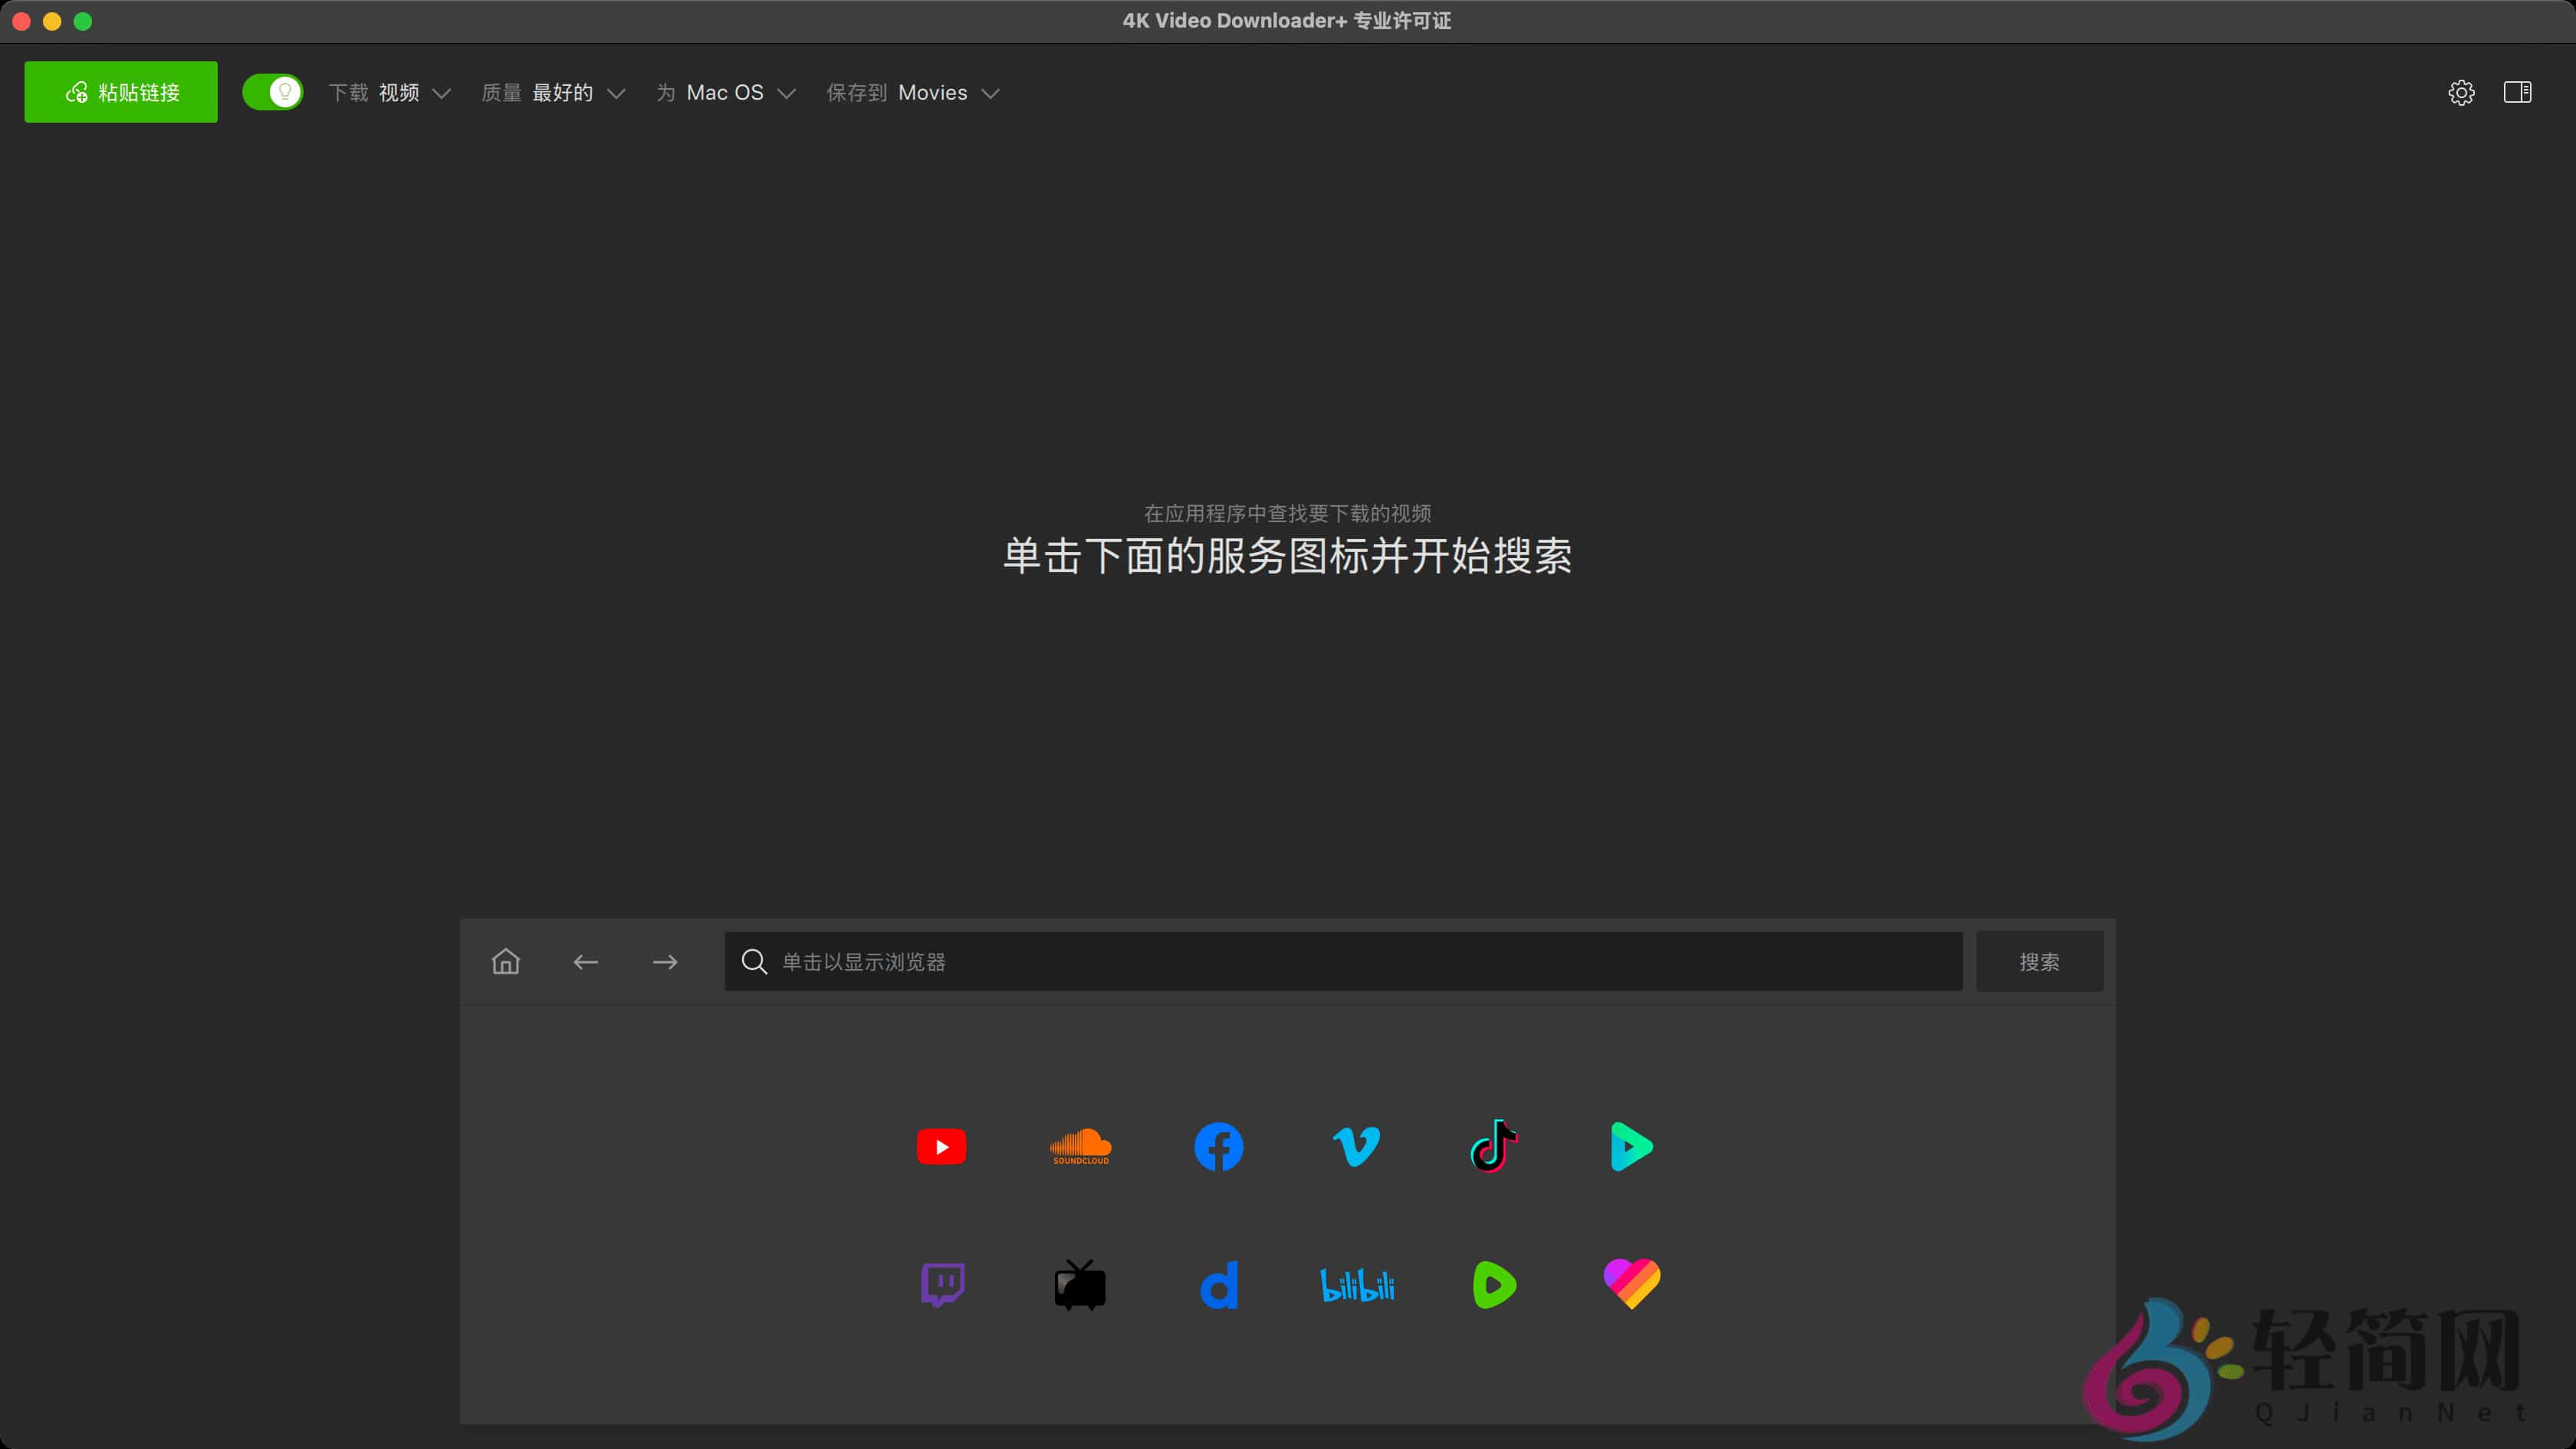Image resolution: width=2576 pixels, height=1449 pixels.
Task: Toggle the Smart Mode switch
Action: click(x=273, y=91)
